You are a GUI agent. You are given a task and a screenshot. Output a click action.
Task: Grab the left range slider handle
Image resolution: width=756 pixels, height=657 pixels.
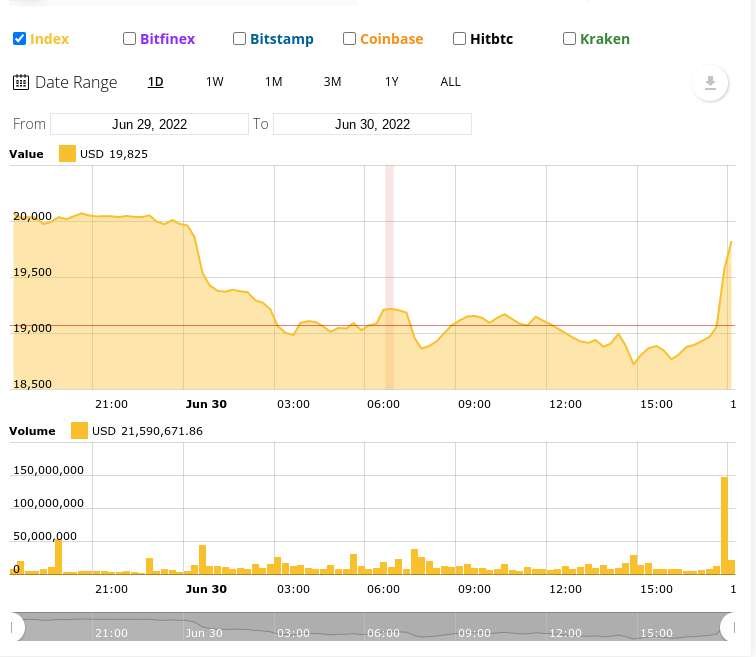16,627
